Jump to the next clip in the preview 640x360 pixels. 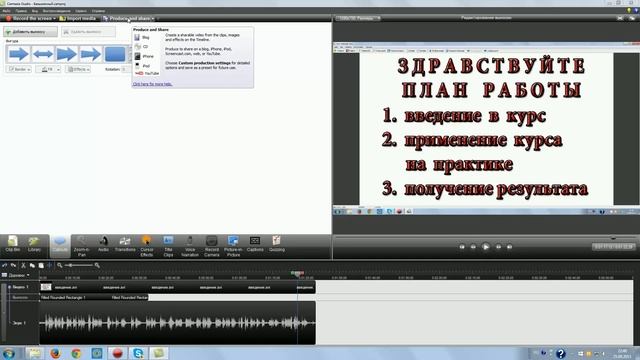(509, 247)
